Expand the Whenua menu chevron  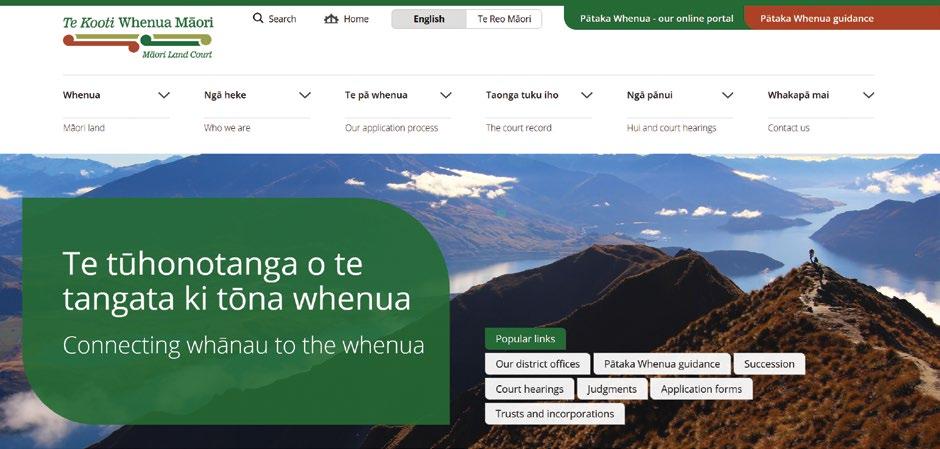(164, 95)
